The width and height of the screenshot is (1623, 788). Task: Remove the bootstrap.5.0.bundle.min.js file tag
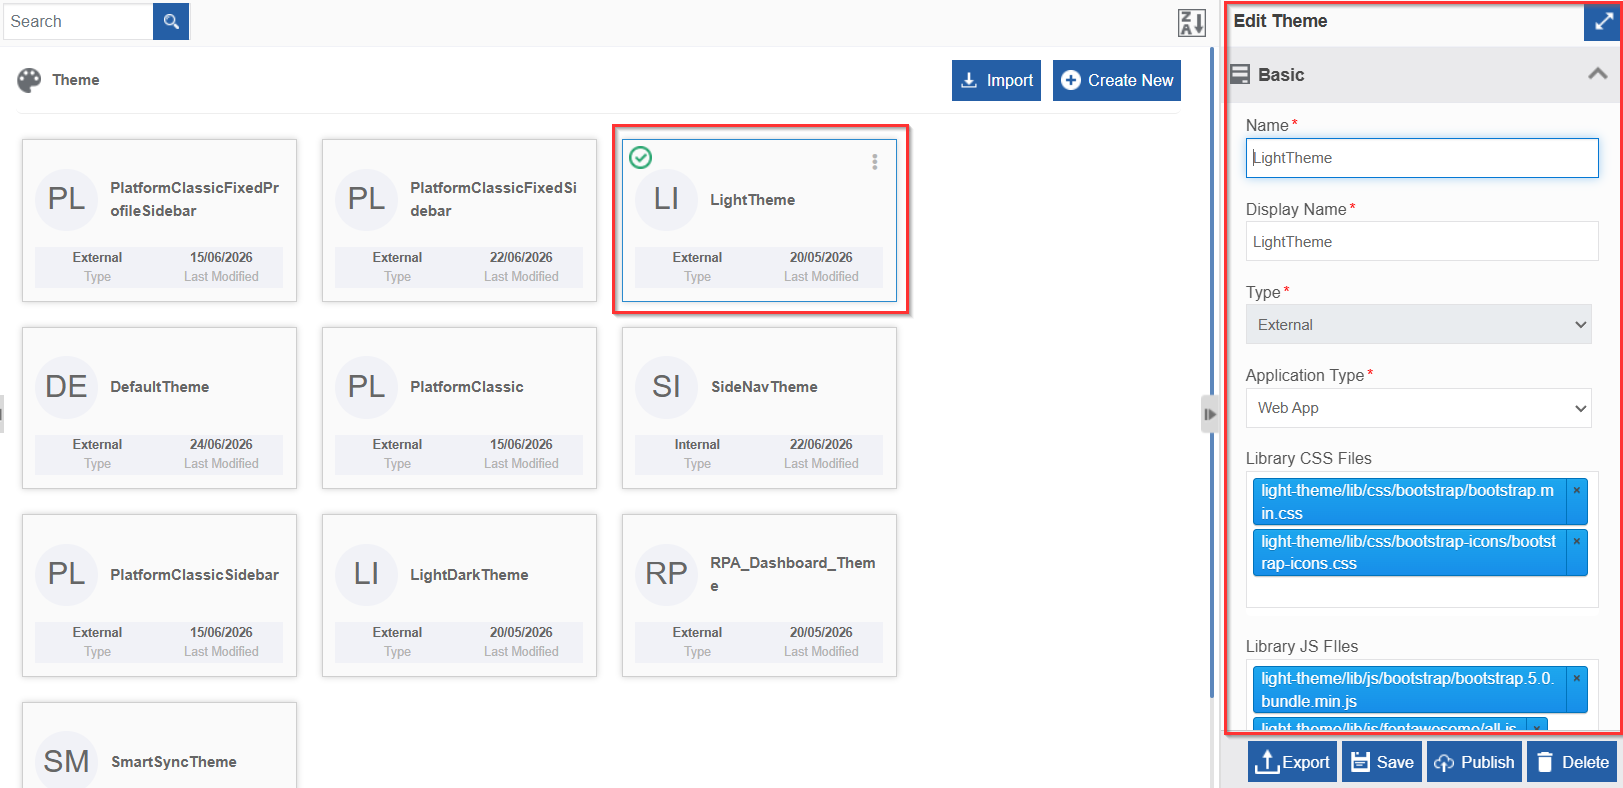coord(1576,678)
